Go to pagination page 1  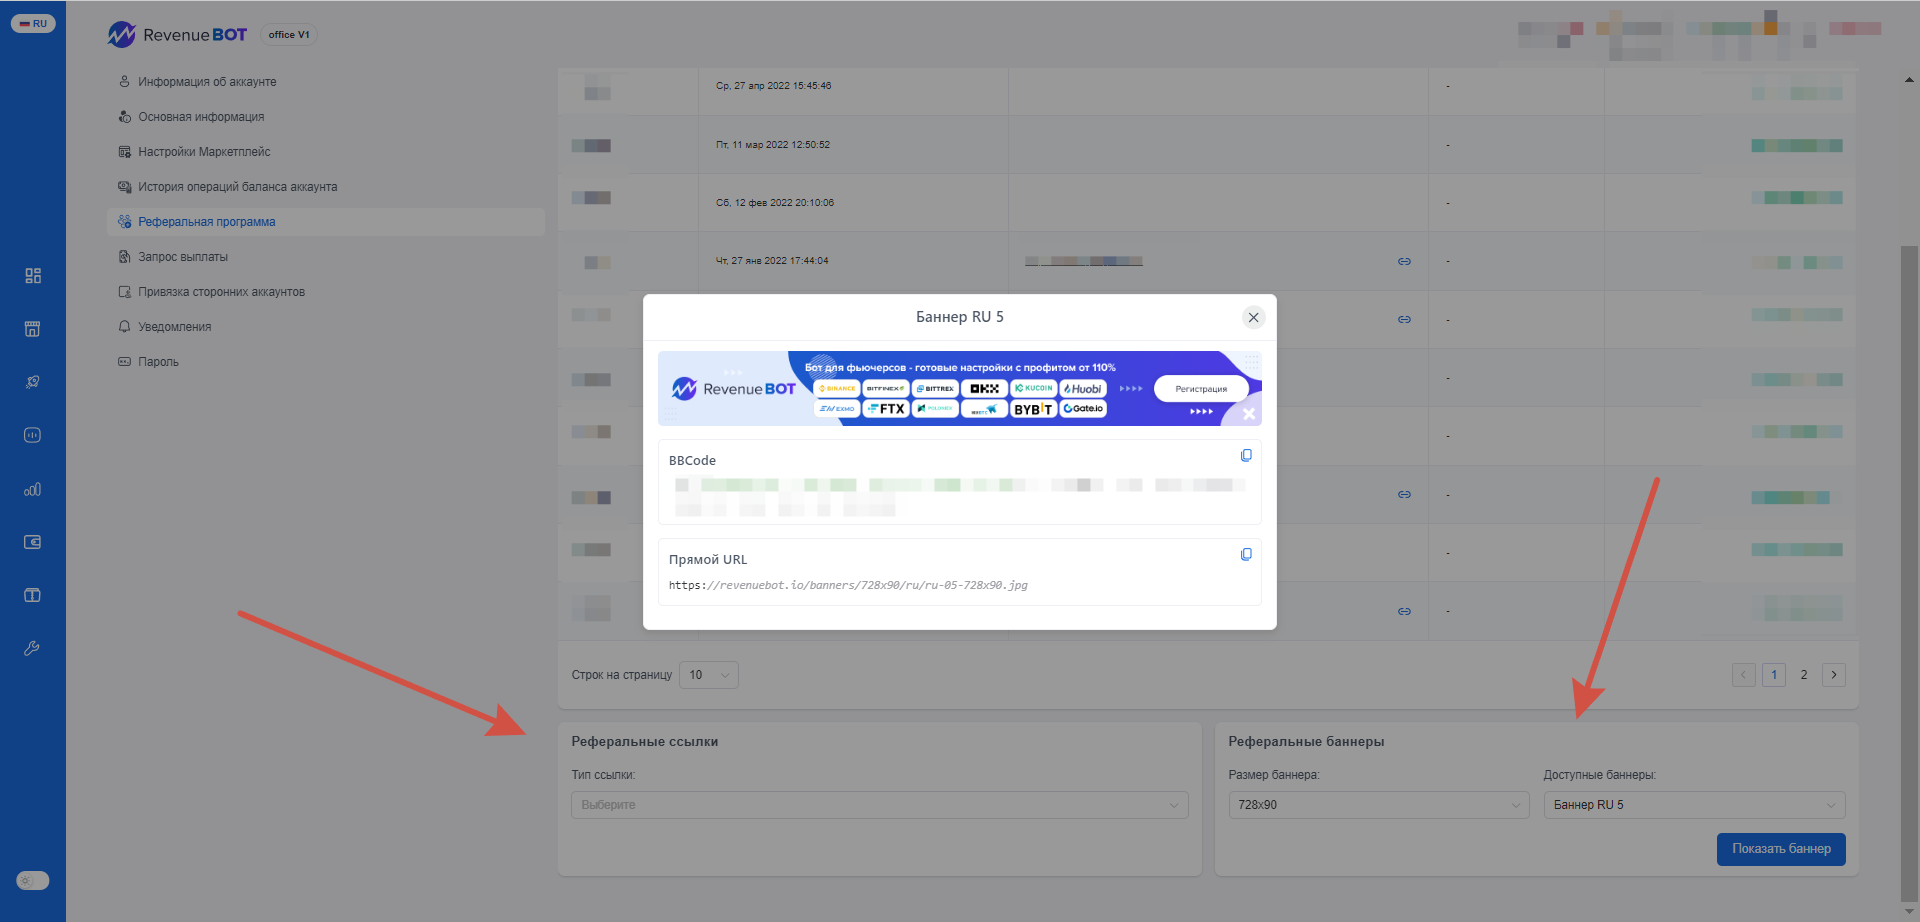(x=1774, y=675)
